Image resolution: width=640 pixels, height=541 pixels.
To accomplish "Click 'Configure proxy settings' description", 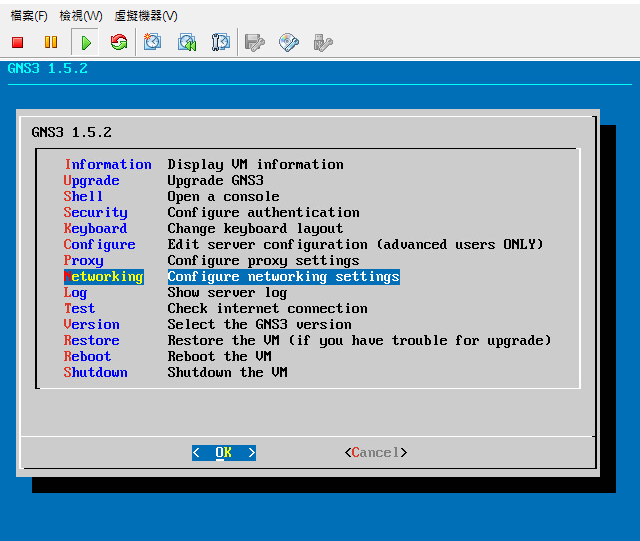I will (263, 260).
